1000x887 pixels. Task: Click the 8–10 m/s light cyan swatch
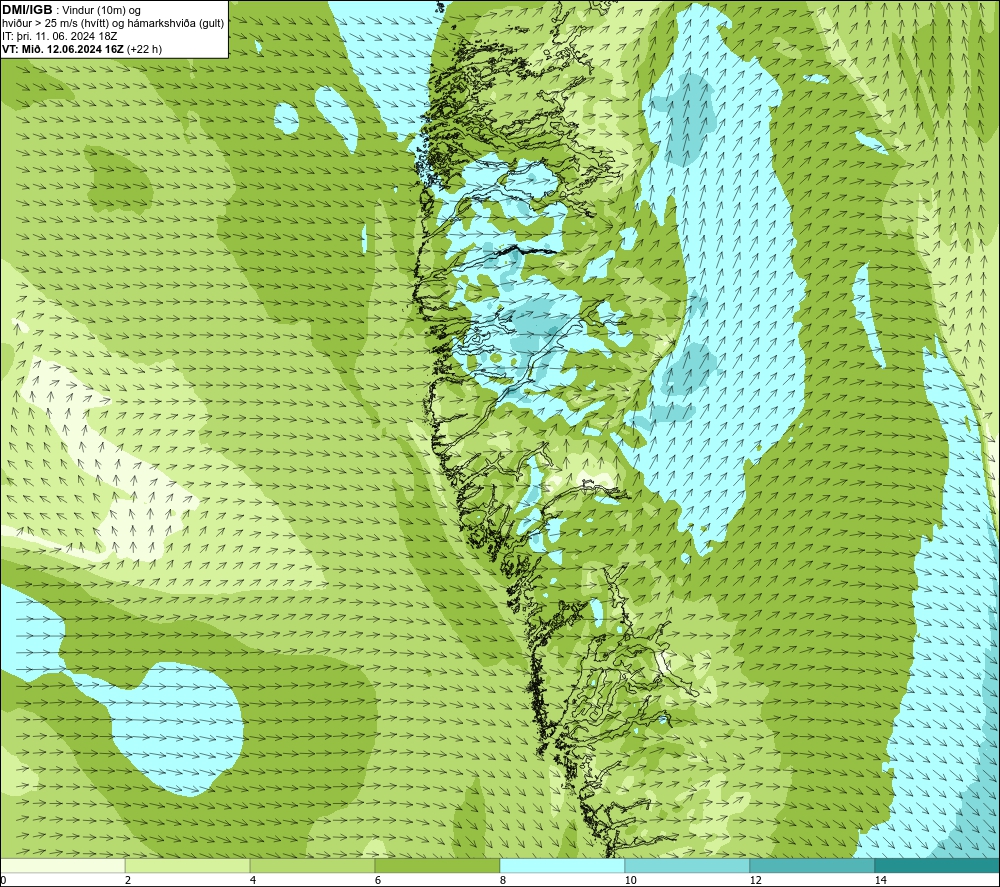point(562,865)
